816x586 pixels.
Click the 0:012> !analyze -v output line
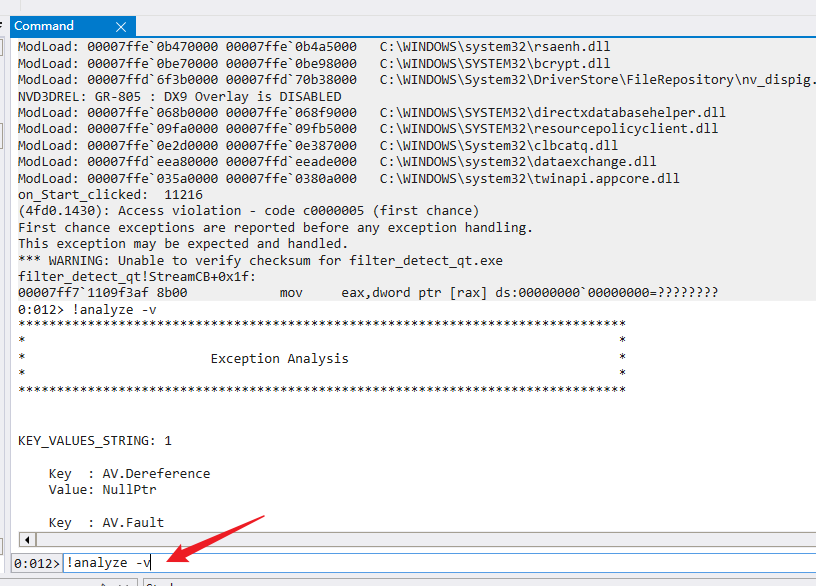click(87, 310)
